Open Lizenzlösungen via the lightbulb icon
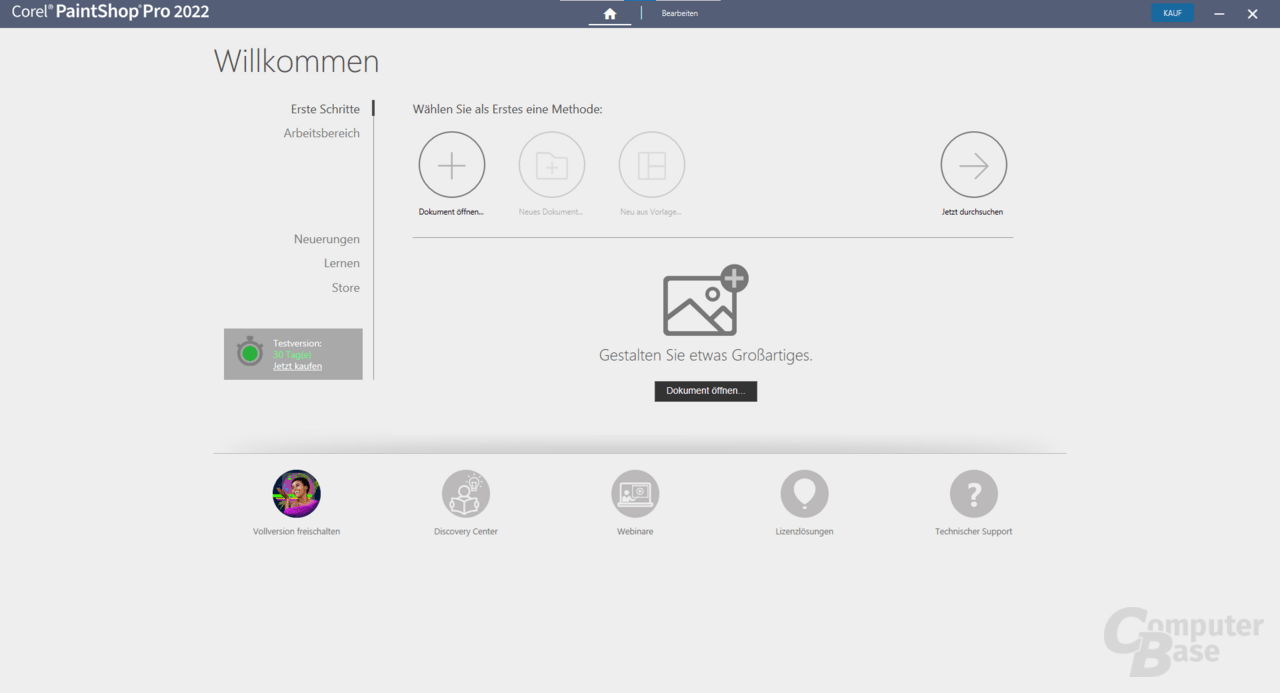 click(804, 492)
